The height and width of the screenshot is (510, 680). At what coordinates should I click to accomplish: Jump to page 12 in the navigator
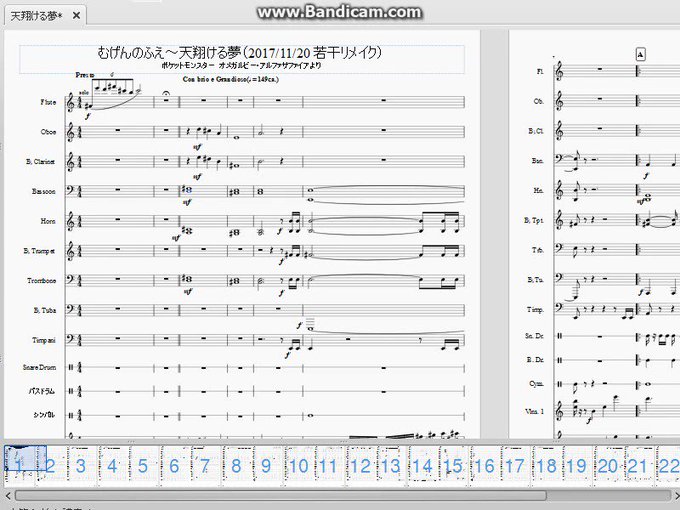click(x=360, y=465)
